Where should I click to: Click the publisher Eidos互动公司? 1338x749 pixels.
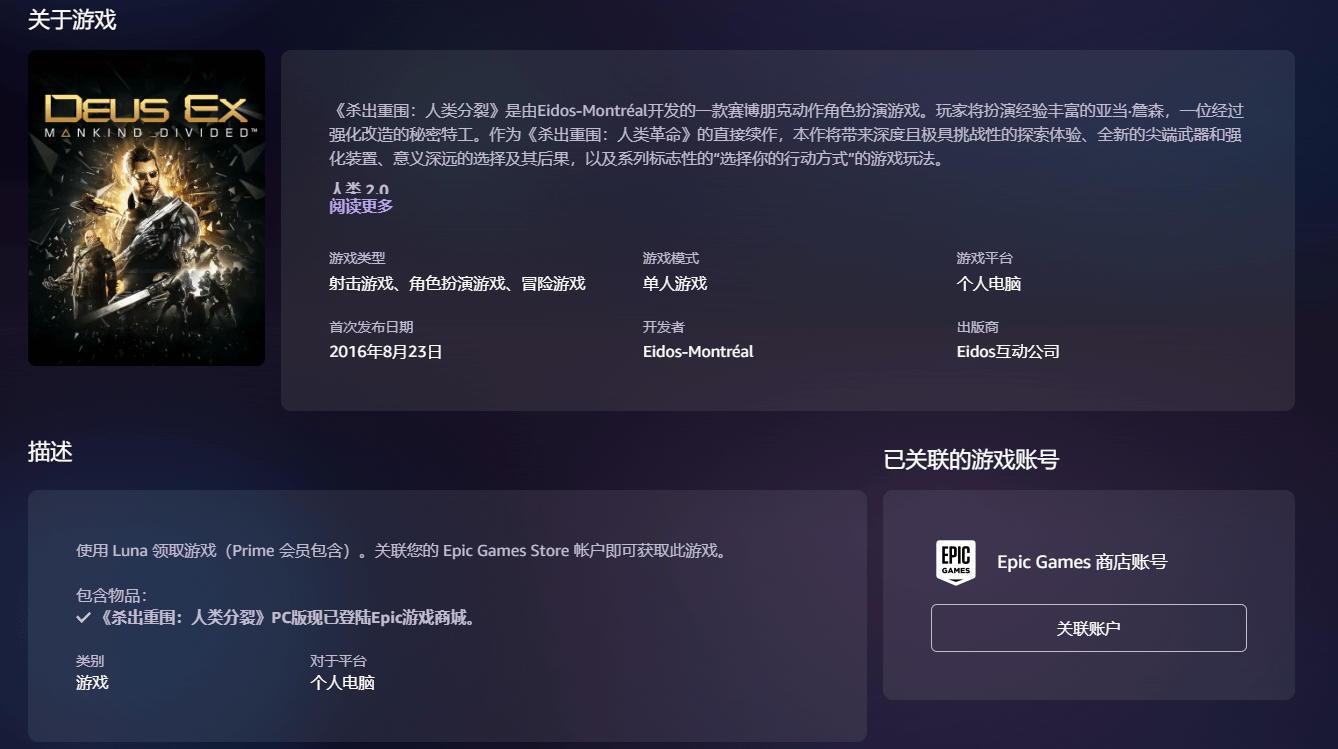(x=1008, y=352)
